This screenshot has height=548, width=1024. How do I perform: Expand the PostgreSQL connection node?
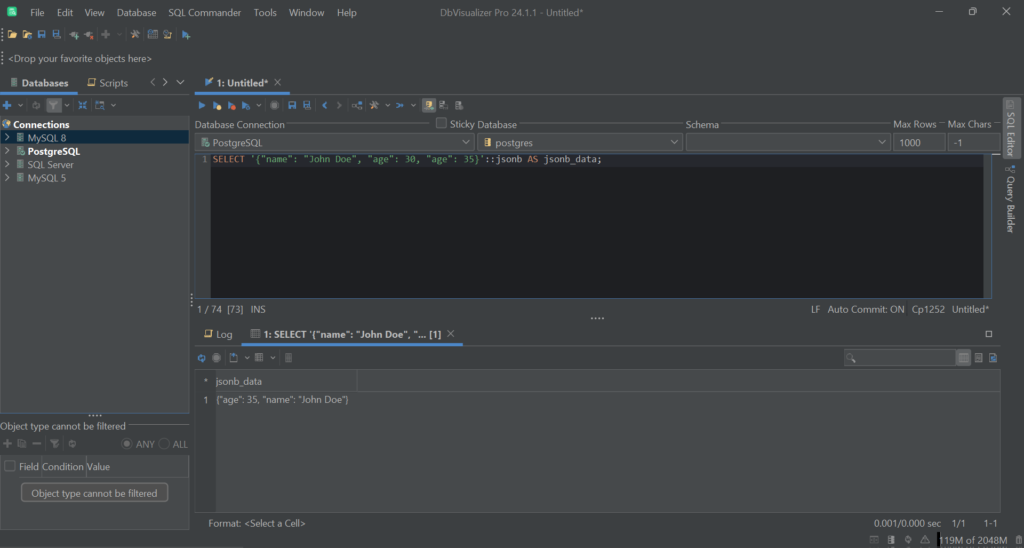7,151
